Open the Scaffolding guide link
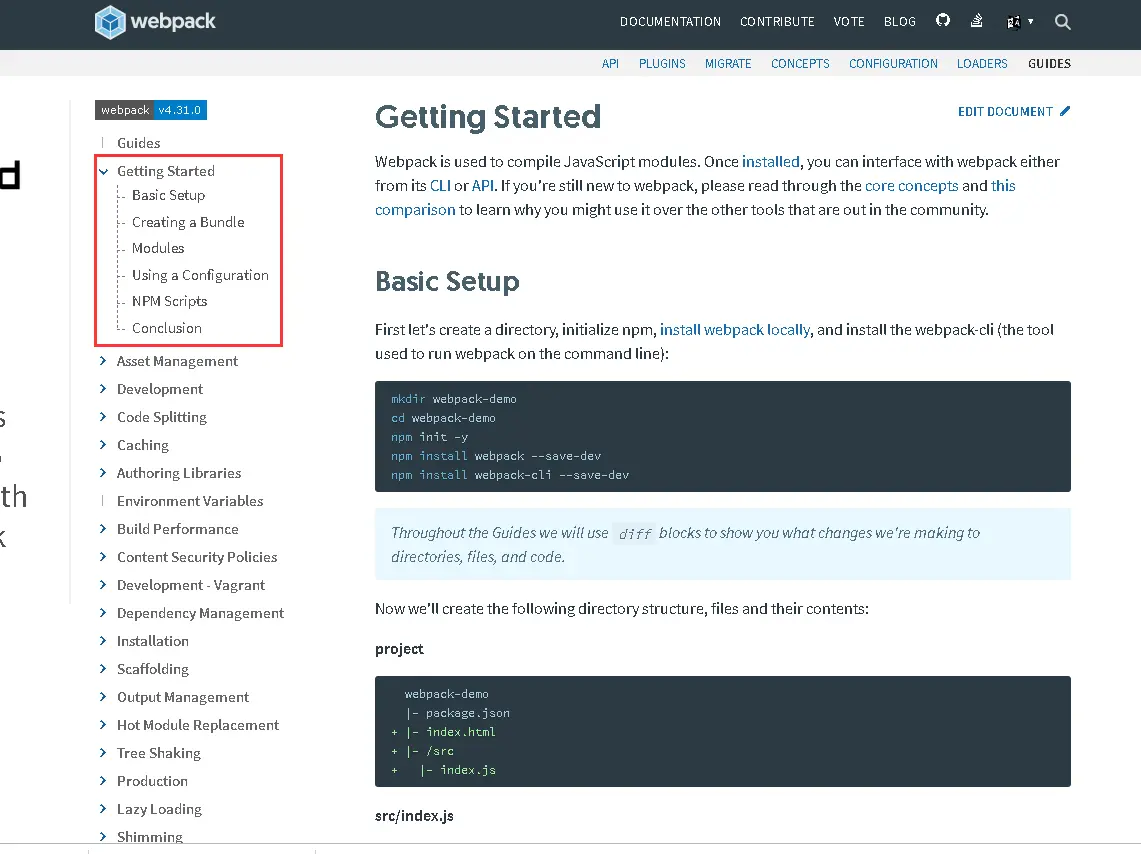The image size is (1141, 854). (153, 669)
